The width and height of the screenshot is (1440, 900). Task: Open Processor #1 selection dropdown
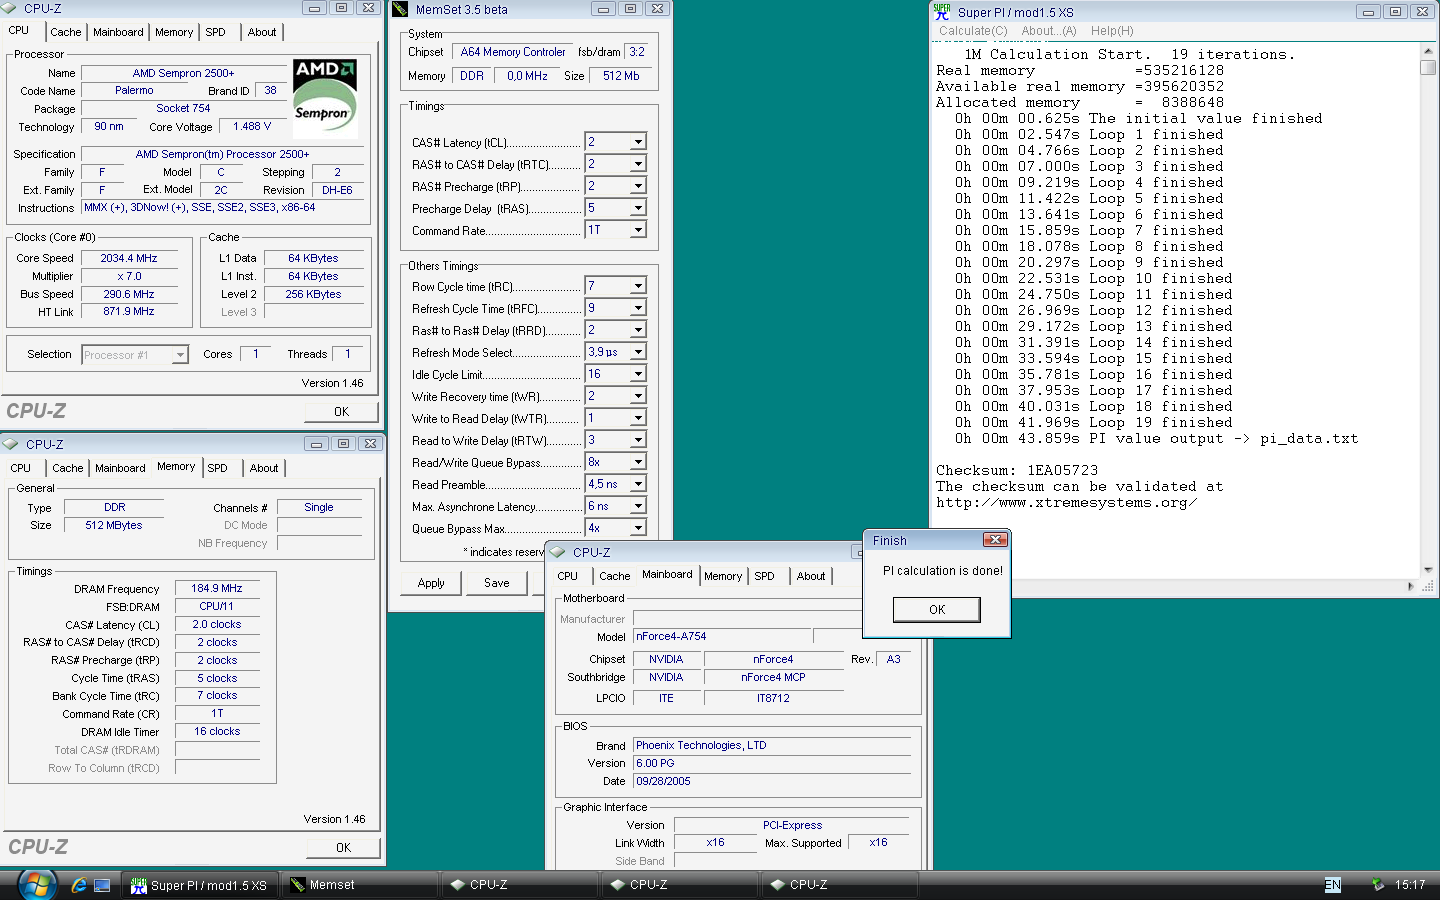pos(180,355)
